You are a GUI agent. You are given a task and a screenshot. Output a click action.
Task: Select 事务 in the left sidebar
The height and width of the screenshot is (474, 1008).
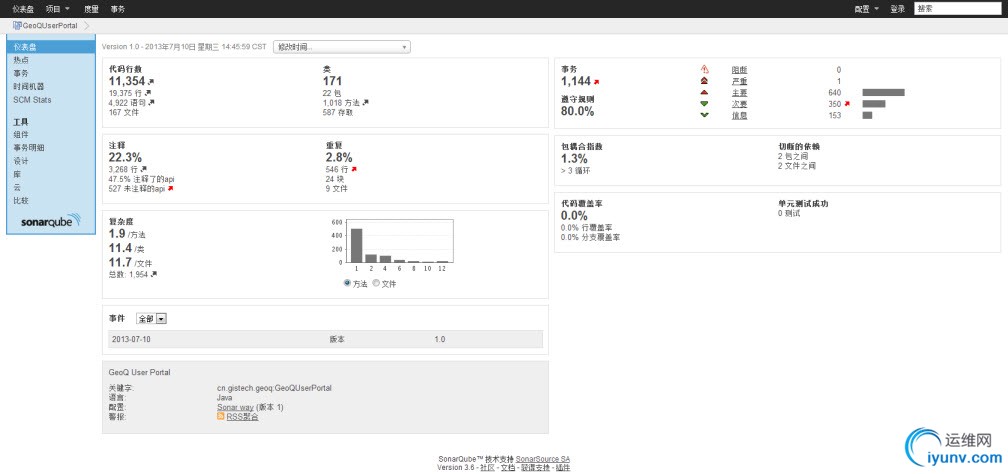21,73
